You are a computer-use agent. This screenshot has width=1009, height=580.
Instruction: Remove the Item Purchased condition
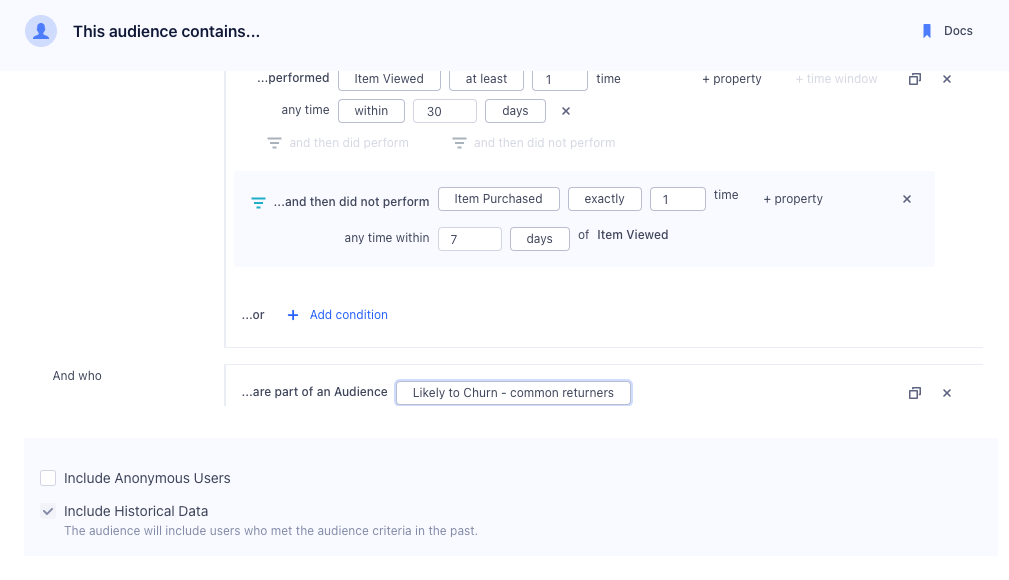[906, 198]
